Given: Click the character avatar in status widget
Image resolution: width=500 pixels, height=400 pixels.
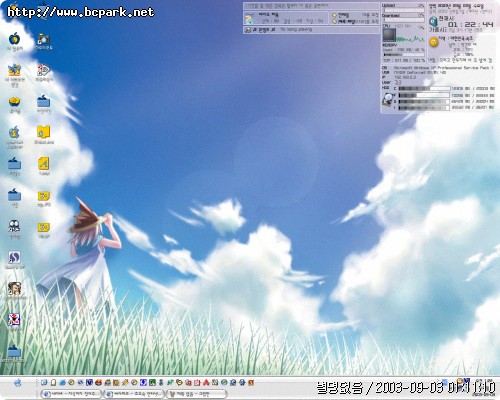Looking at the screenshot, I should [249, 19].
